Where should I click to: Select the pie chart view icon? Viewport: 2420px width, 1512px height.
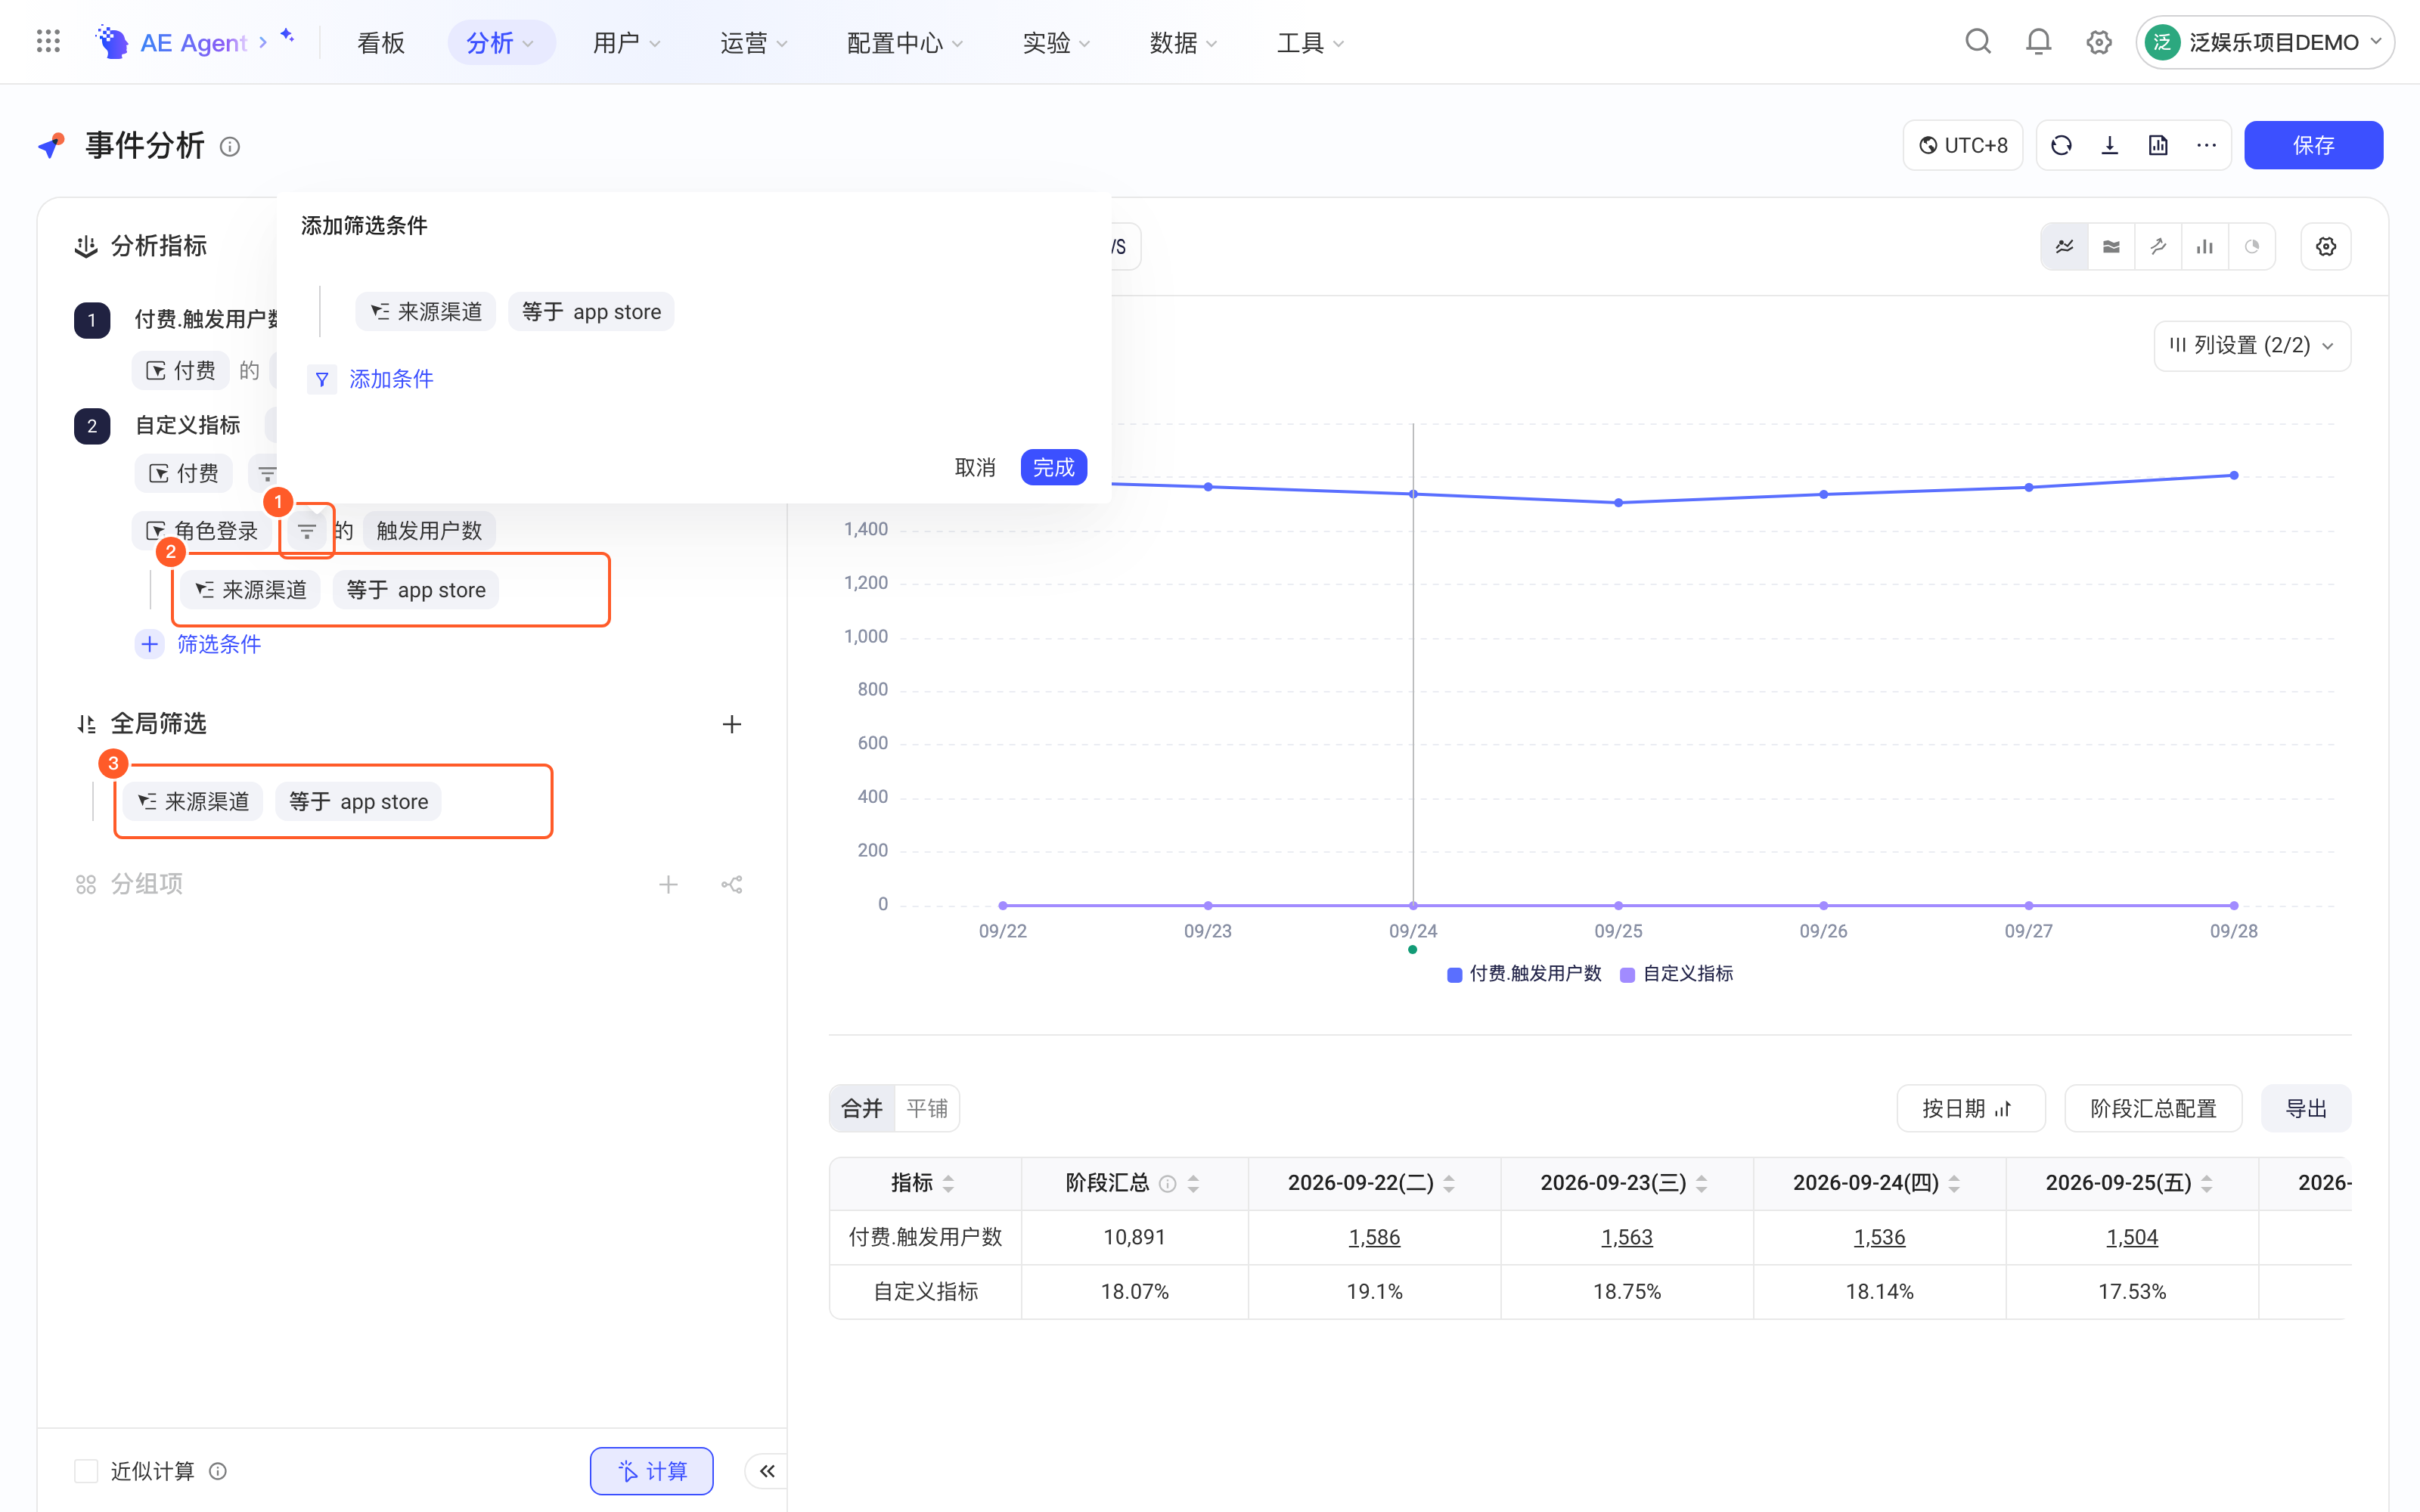pos(2251,247)
